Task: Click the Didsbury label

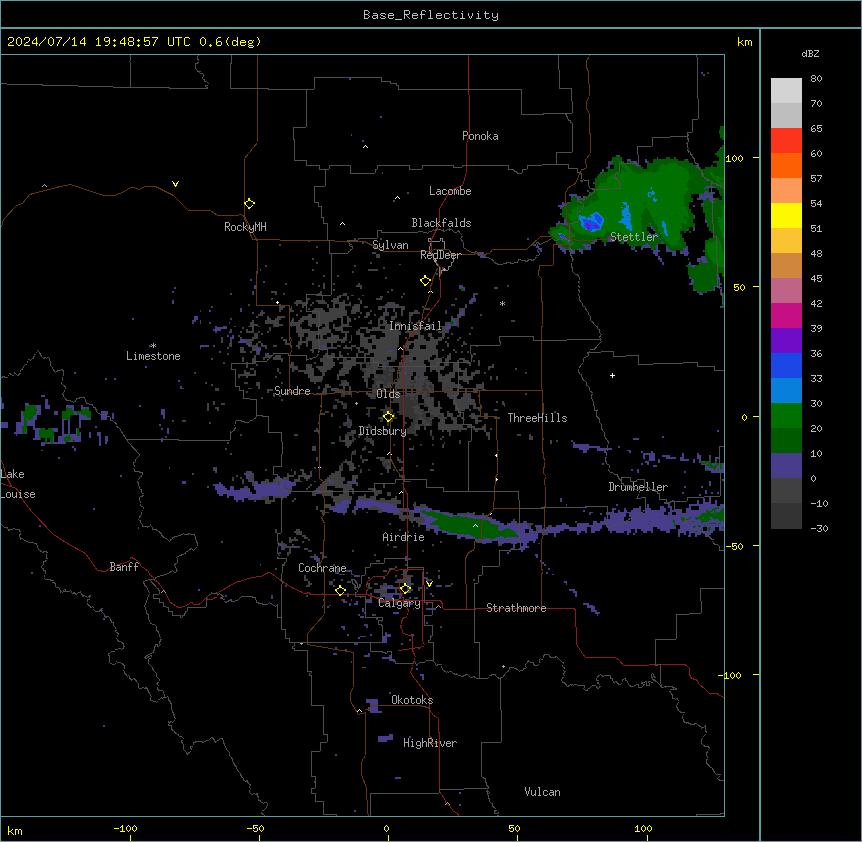Action: (x=382, y=431)
